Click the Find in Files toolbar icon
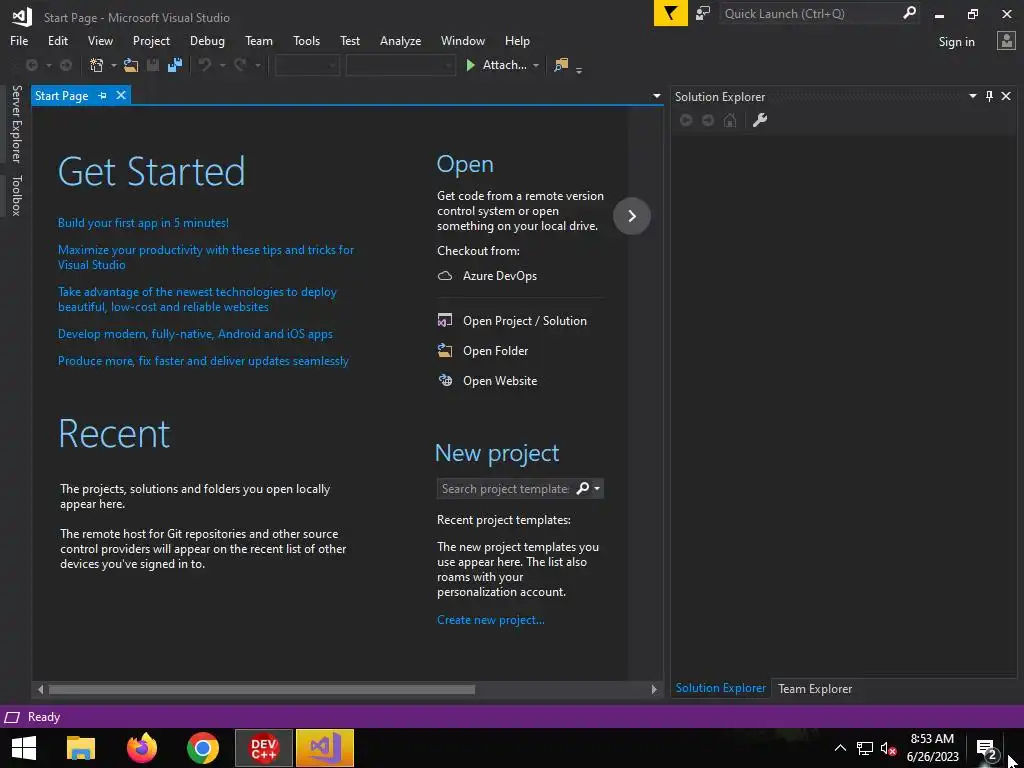The height and width of the screenshot is (768, 1024). [561, 65]
